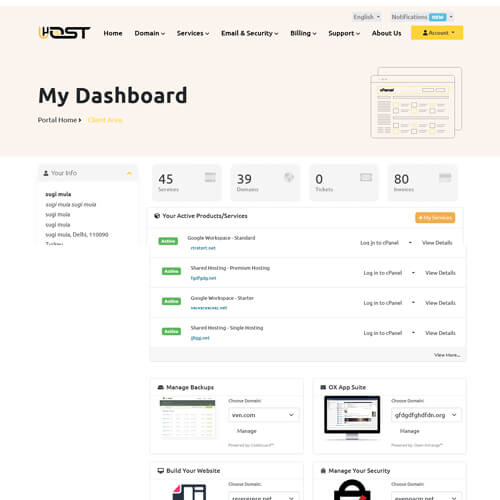Click the View More link

coord(447,355)
